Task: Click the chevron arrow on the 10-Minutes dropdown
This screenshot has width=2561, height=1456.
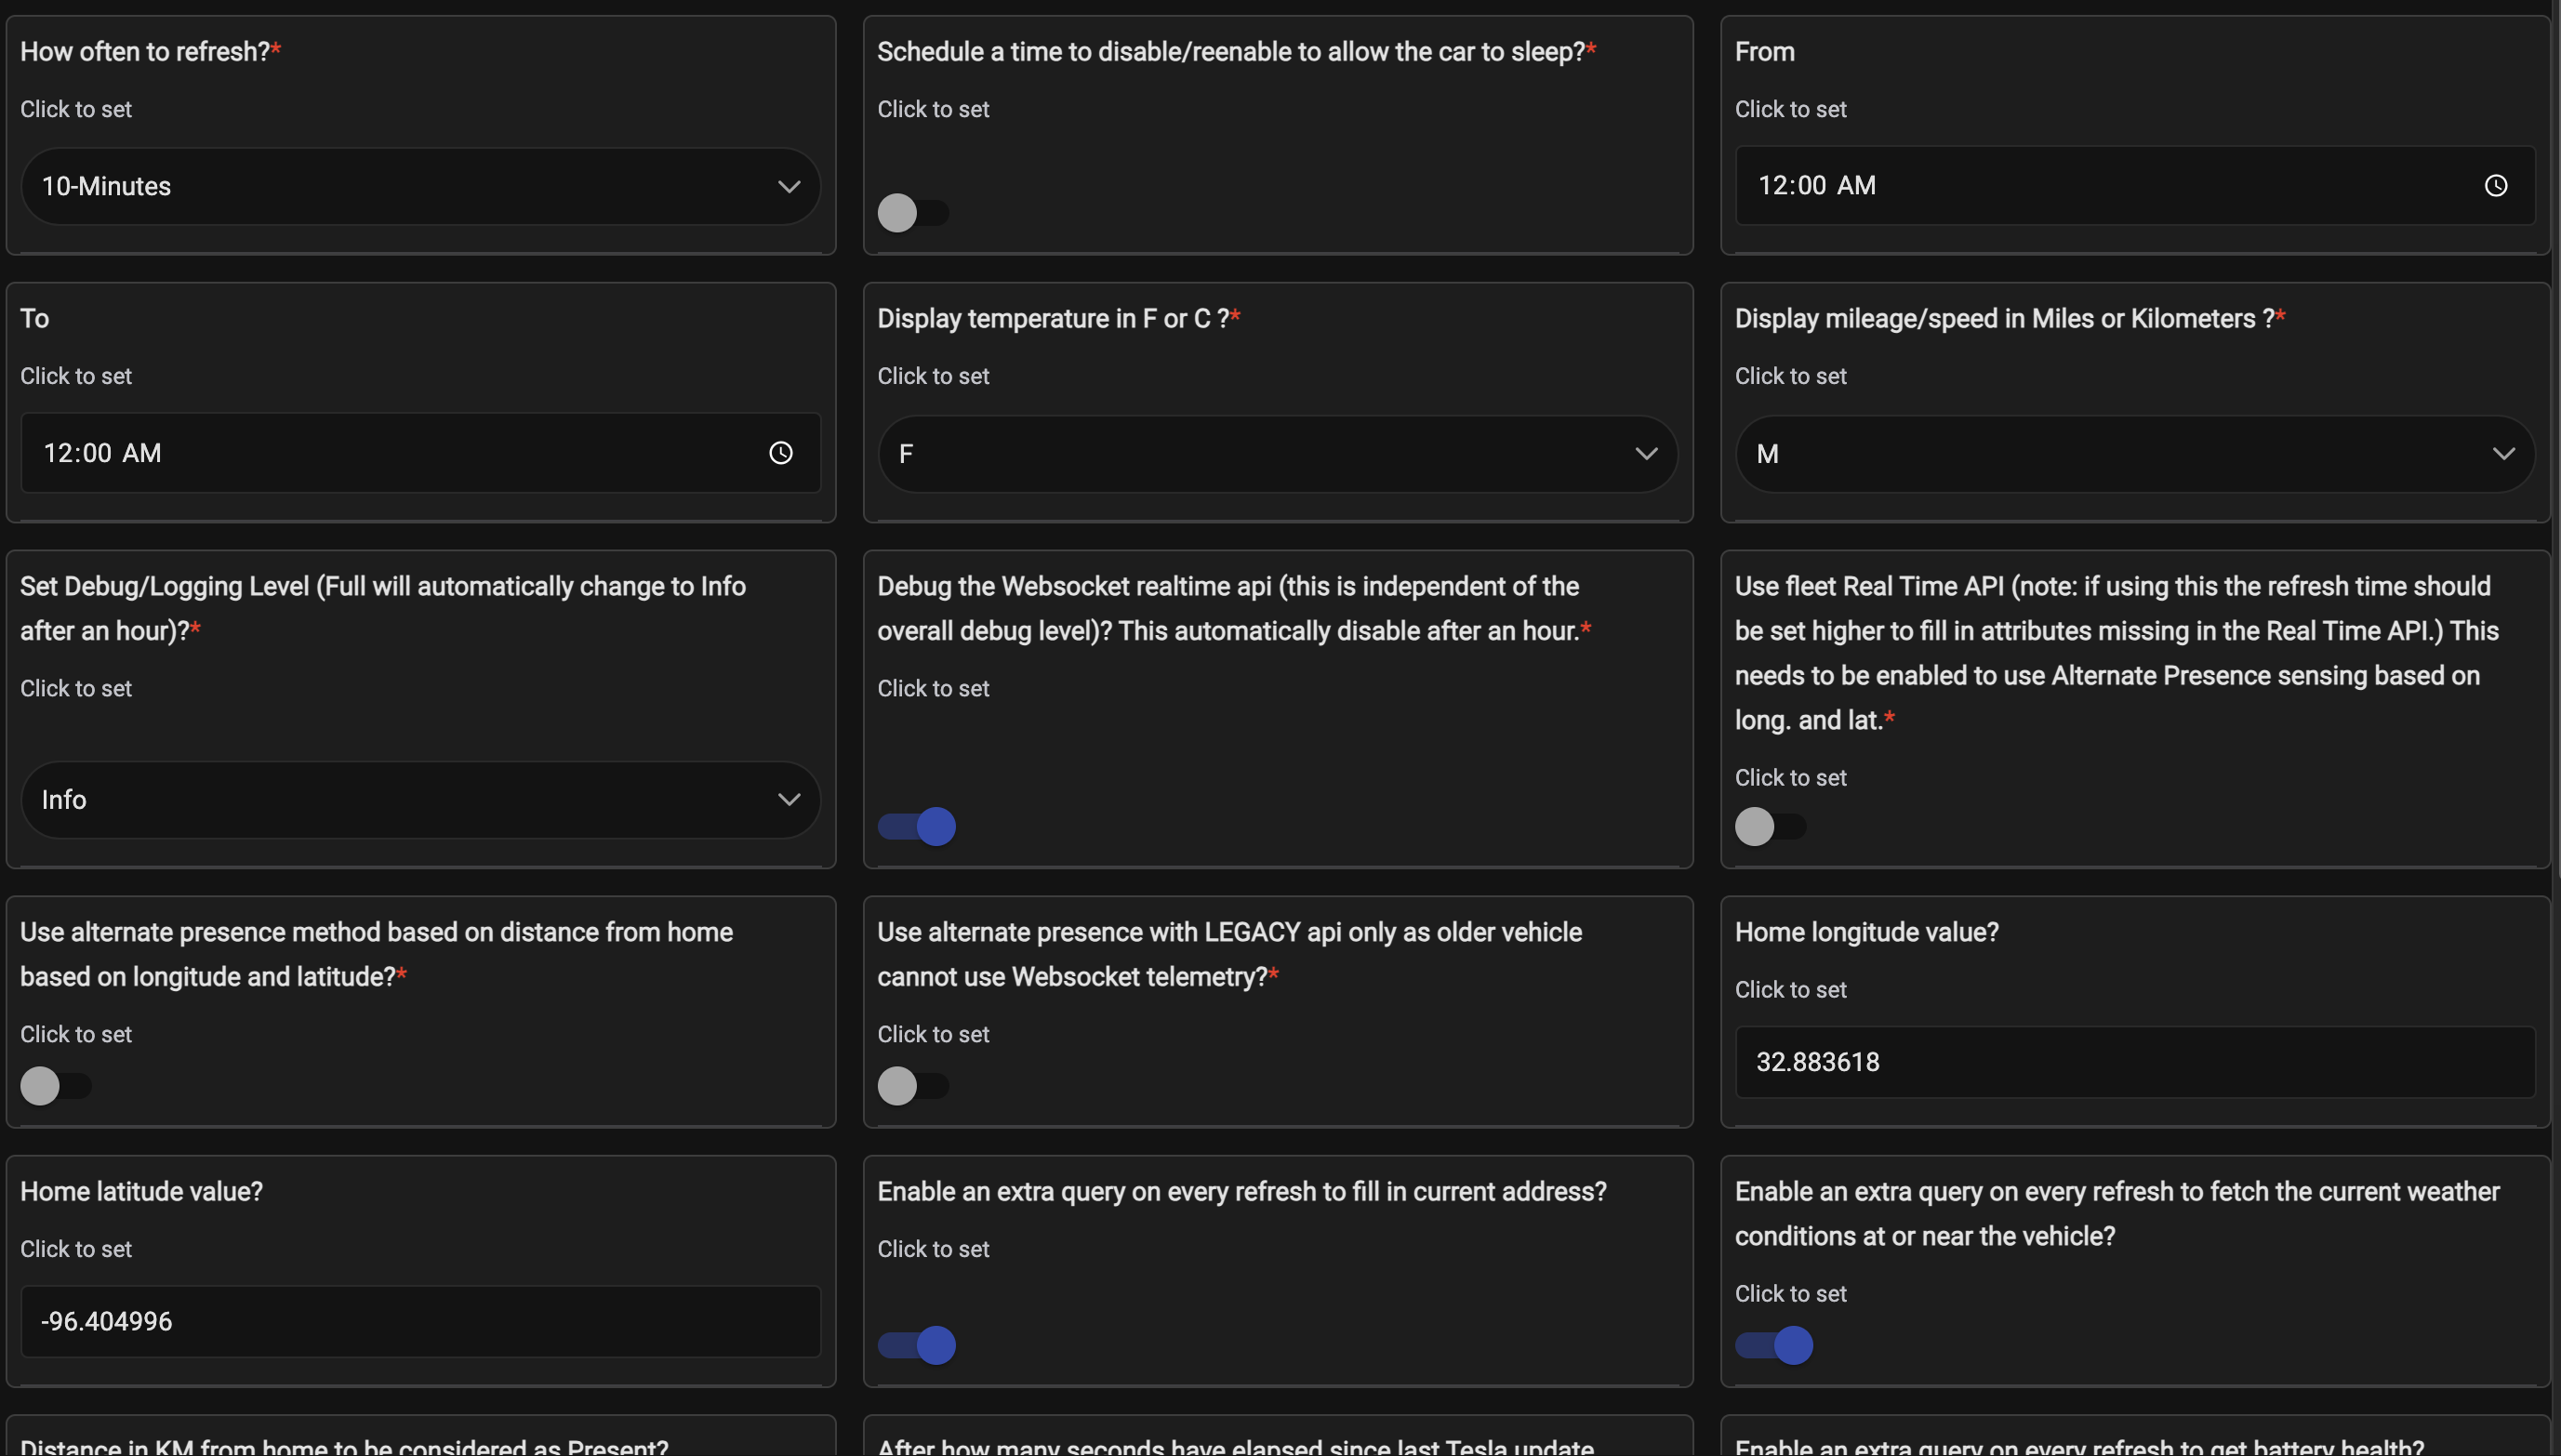Action: (x=789, y=187)
